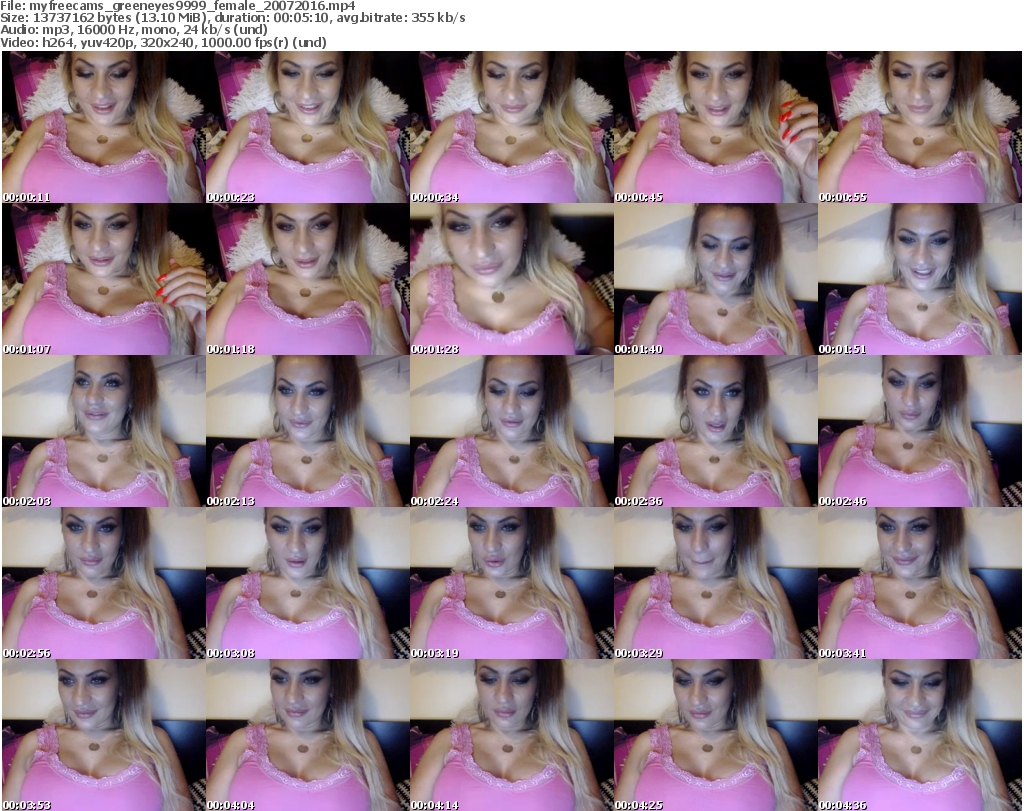This screenshot has width=1024, height=811.
Task: Click the Size and duration info line
Action: (x=233, y=18)
